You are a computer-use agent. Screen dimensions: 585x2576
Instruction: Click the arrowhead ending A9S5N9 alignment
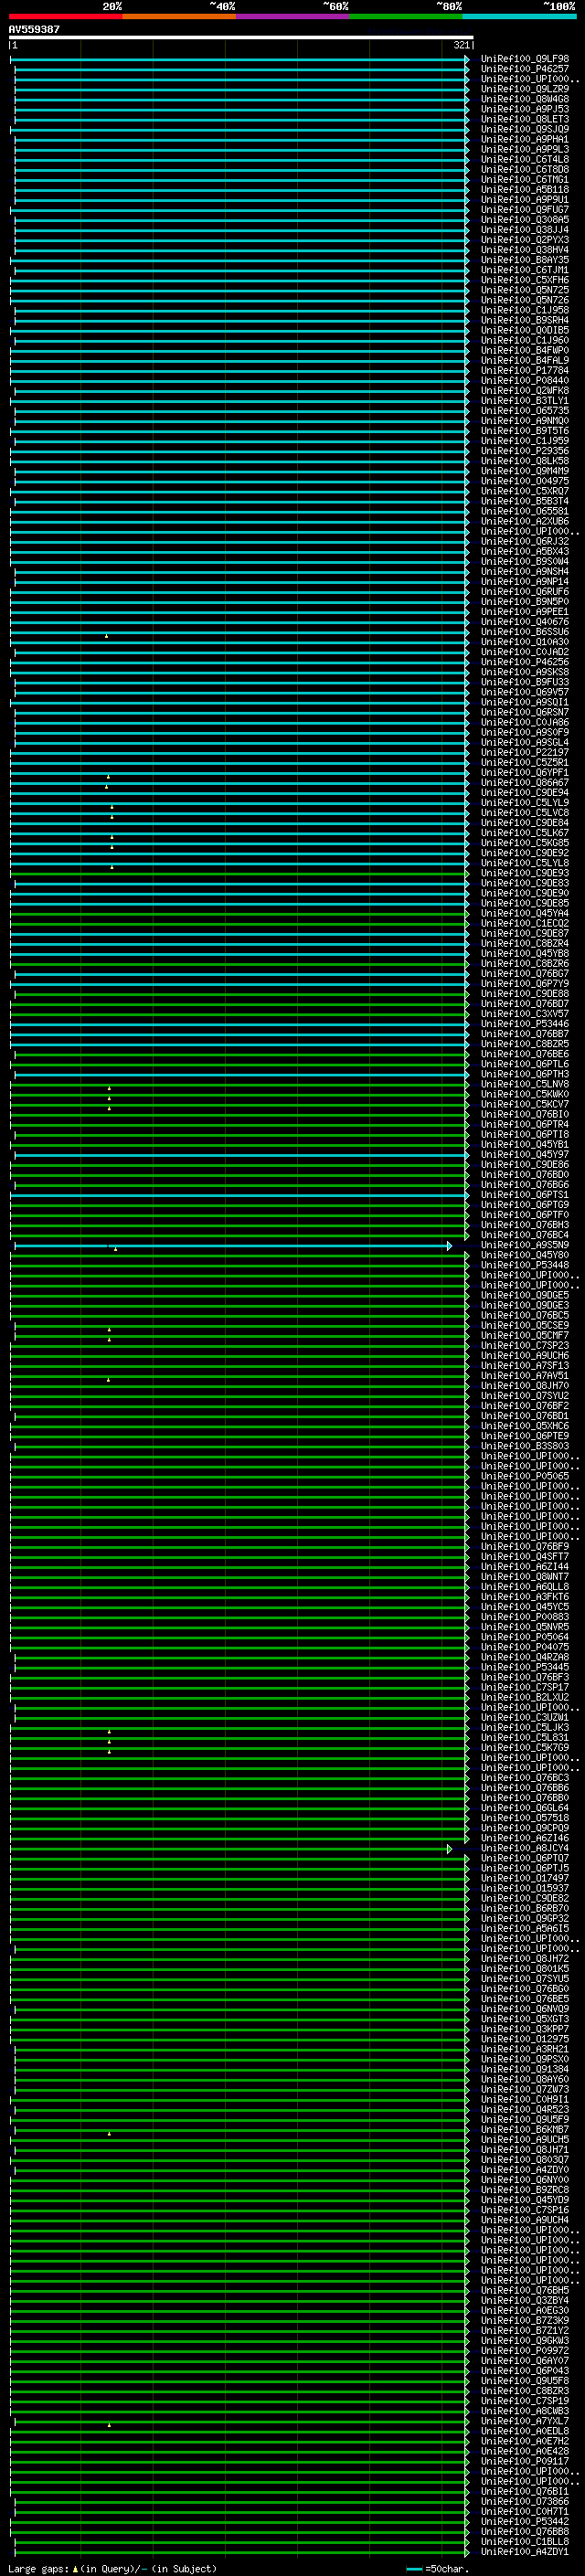point(449,1246)
